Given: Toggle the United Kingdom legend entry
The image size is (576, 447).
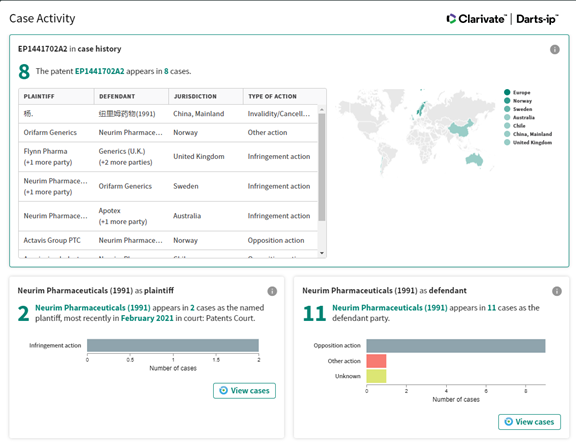Looking at the screenshot, I should [x=528, y=143].
